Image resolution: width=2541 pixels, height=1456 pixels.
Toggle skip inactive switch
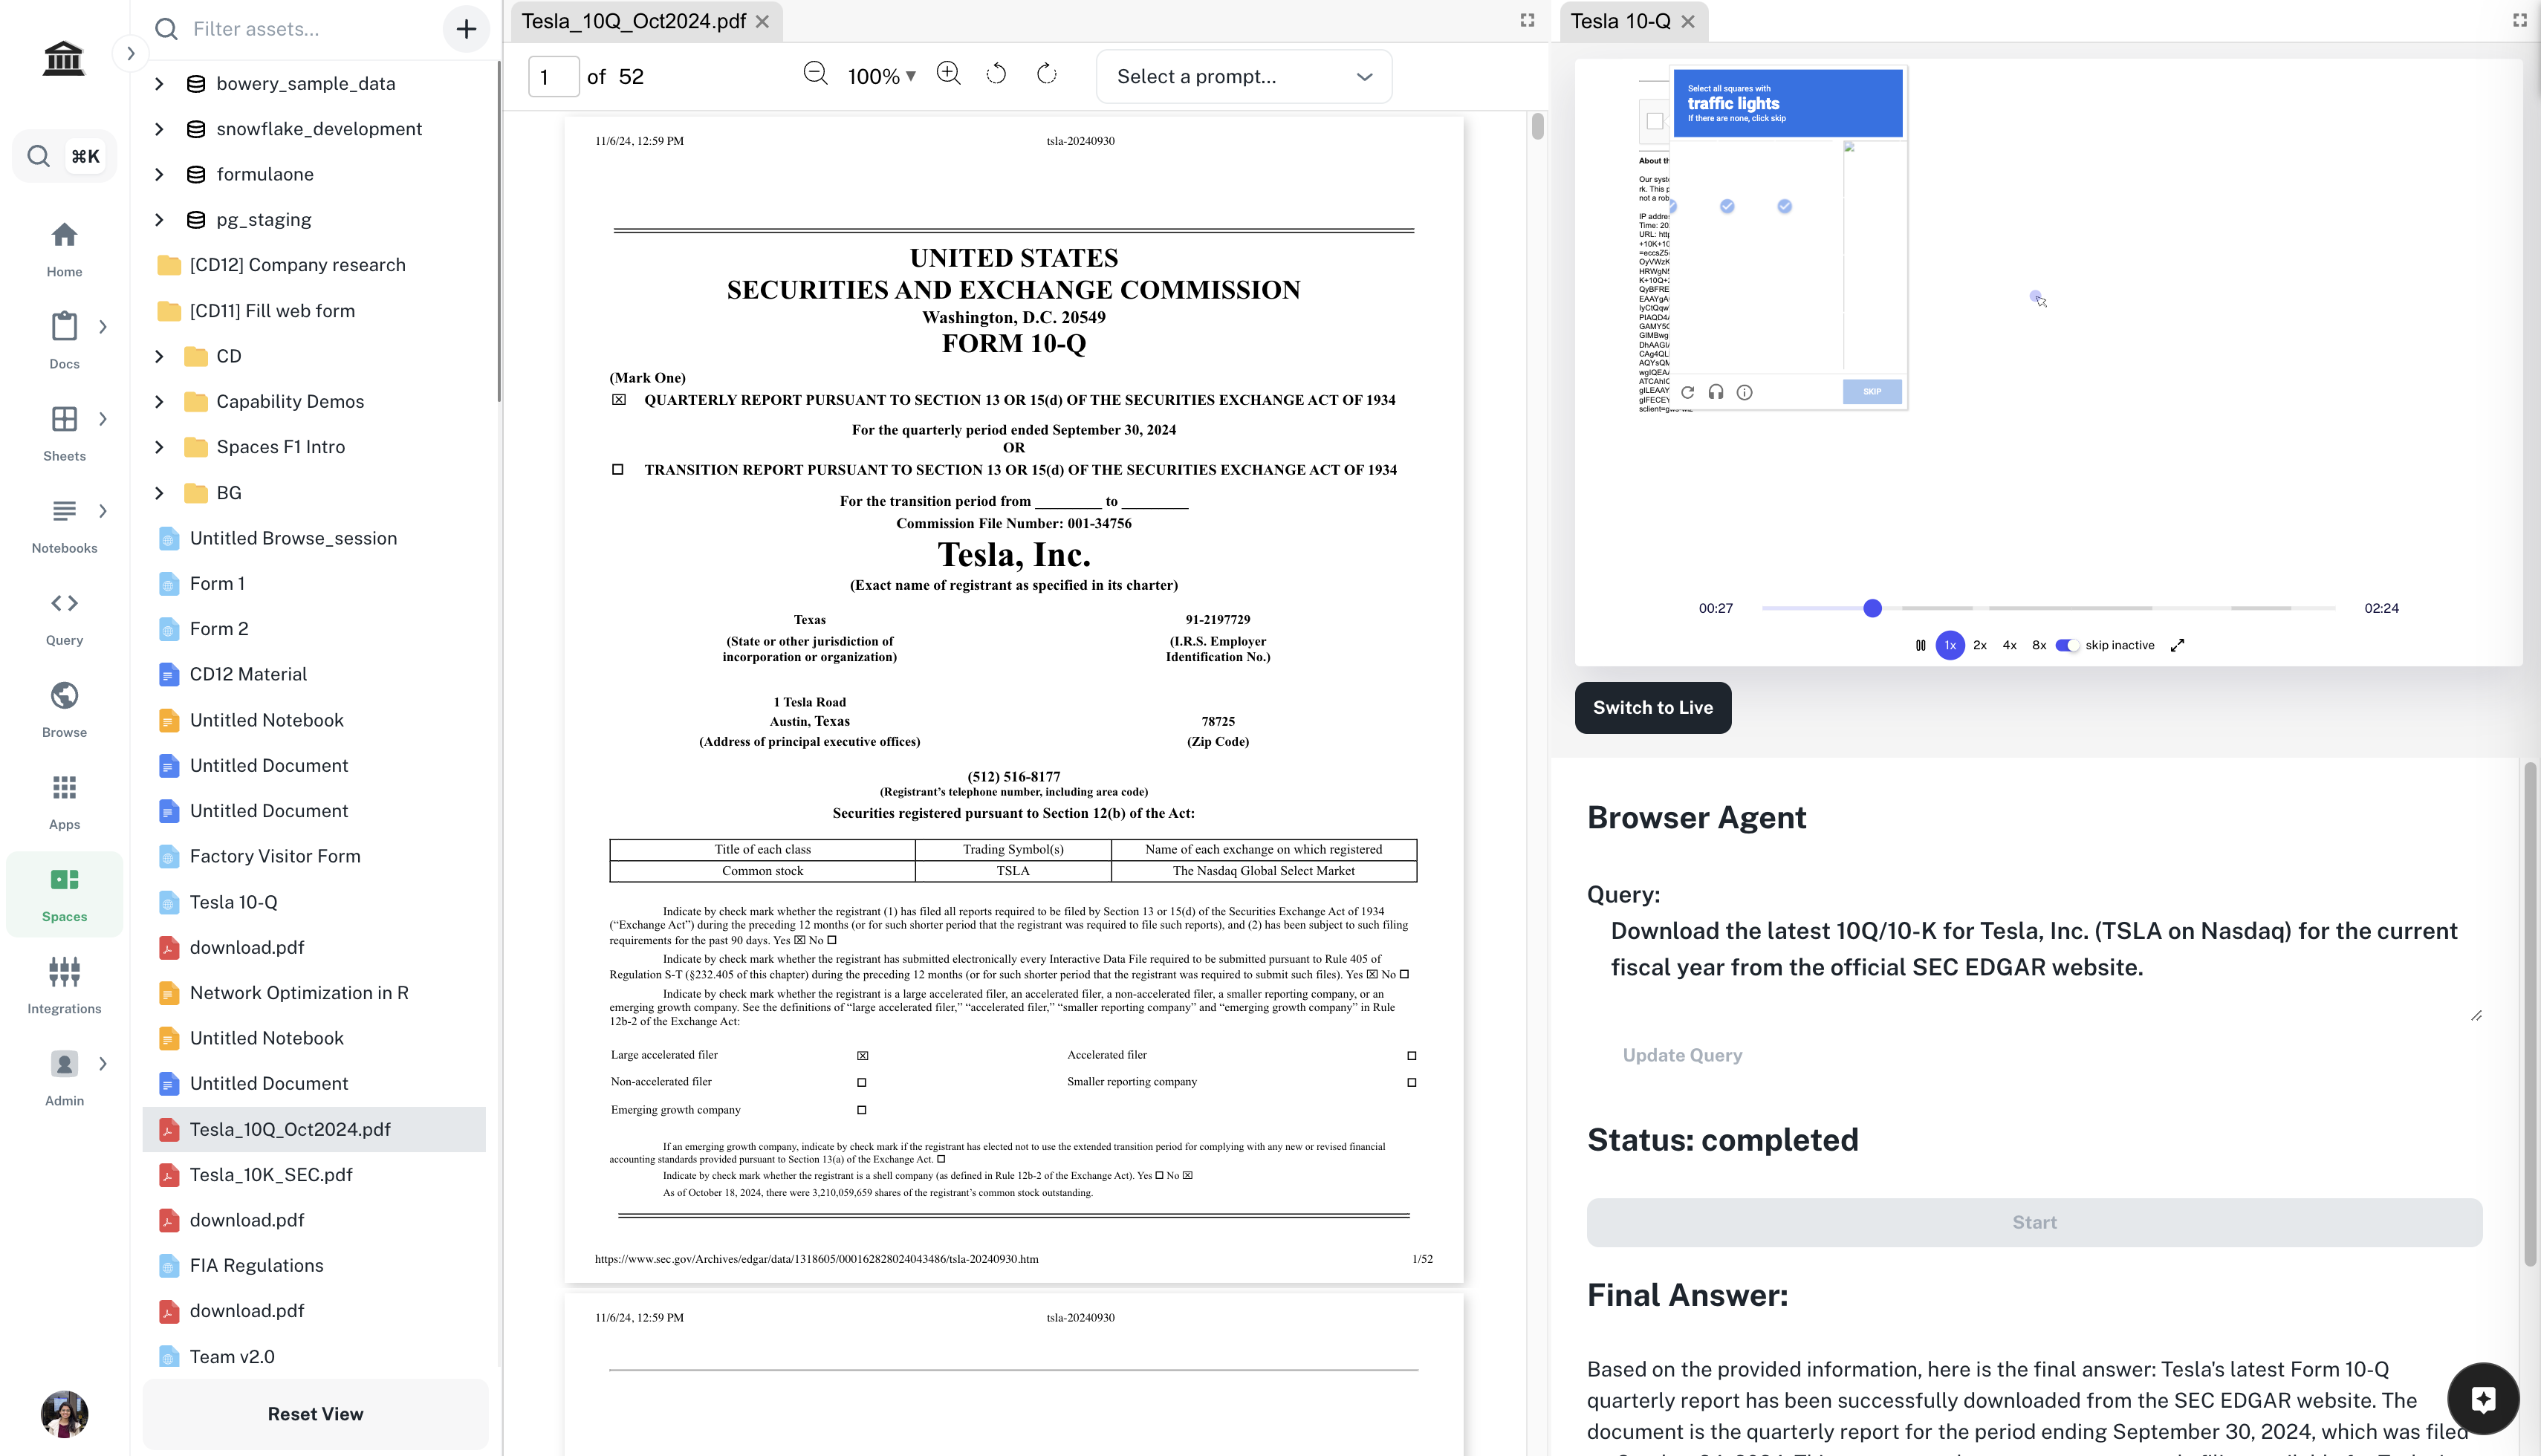[2067, 645]
